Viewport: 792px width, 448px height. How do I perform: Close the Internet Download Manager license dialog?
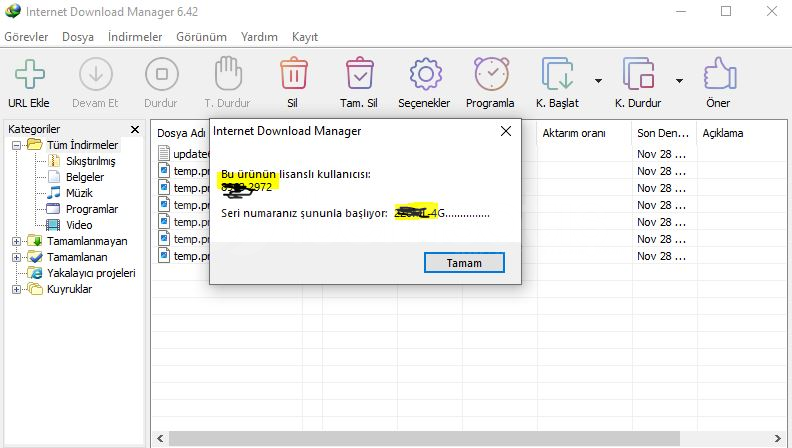506,131
